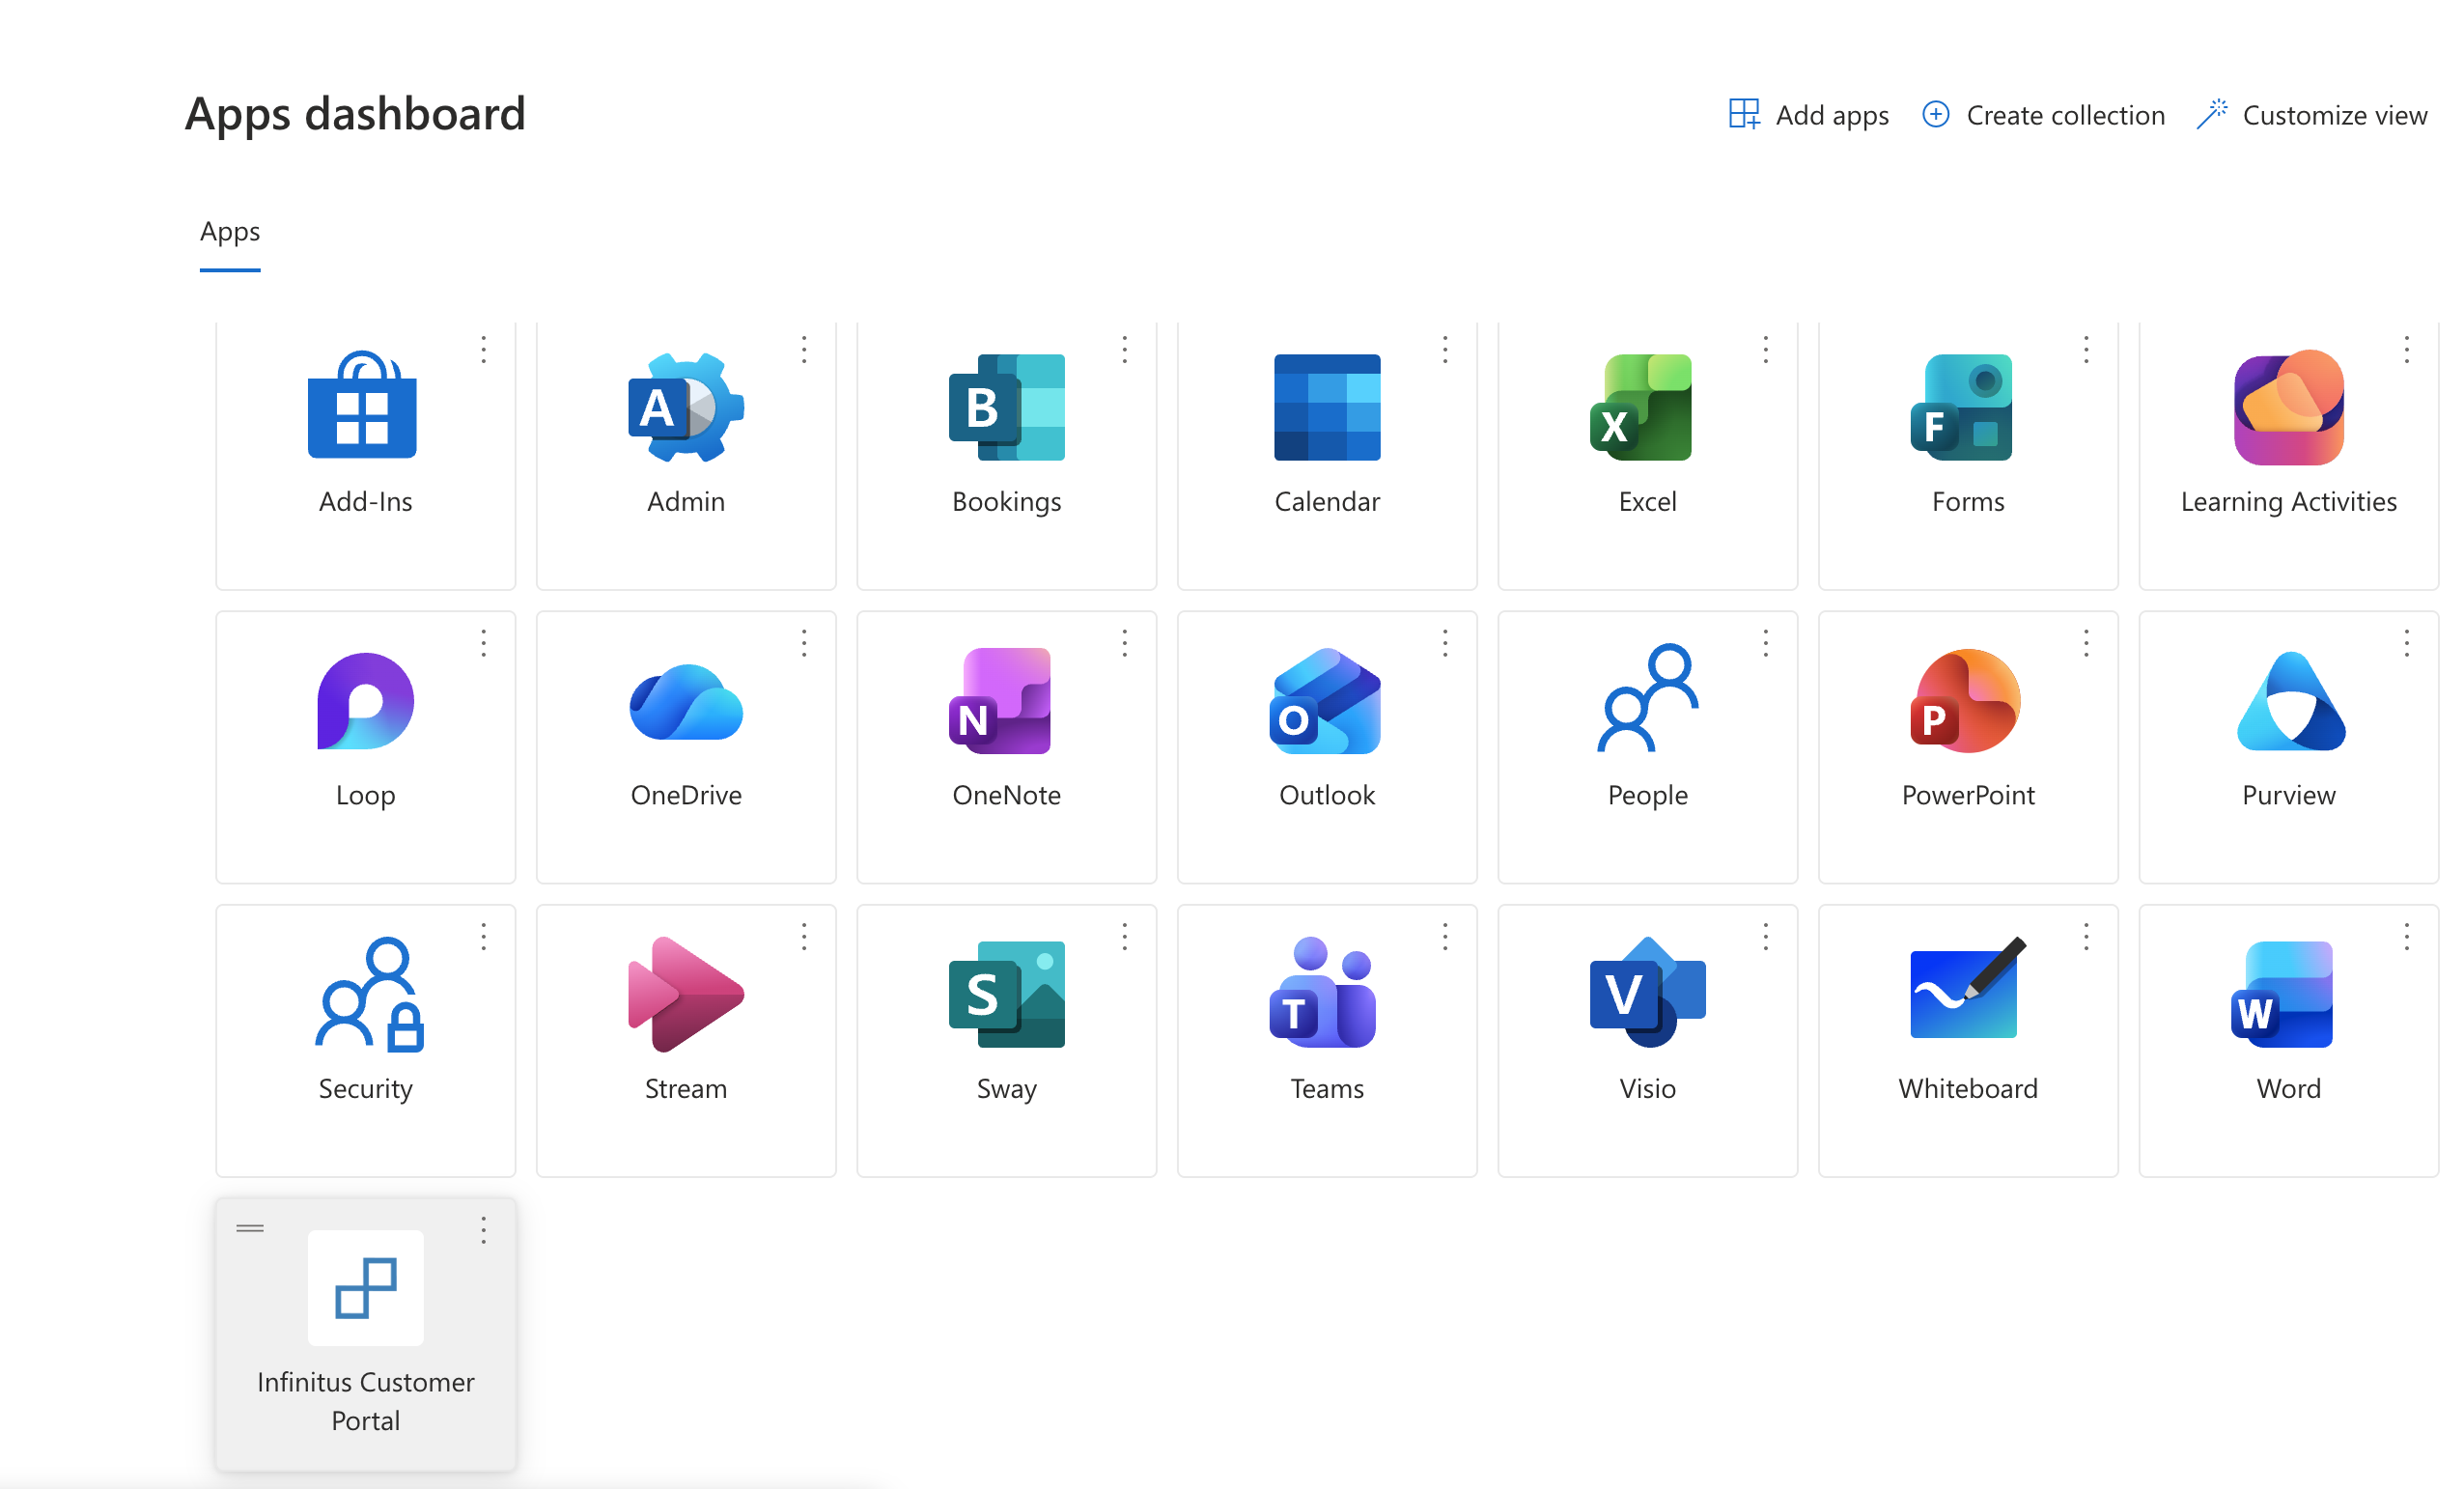Click the OneDrive label text
Viewport: 2464px width, 1489px height.
coord(686,795)
